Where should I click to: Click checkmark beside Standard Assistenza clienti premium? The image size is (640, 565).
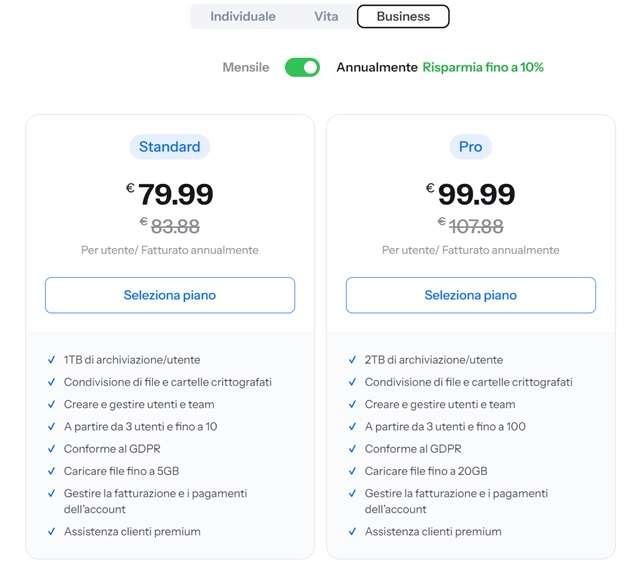click(51, 532)
